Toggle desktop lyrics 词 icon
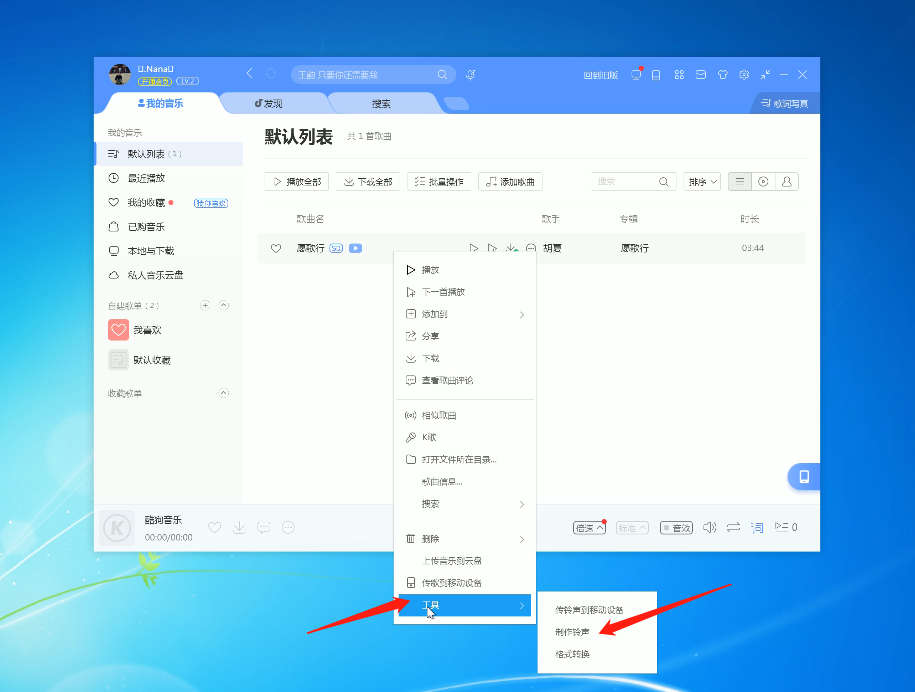The image size is (915, 692). 757,527
